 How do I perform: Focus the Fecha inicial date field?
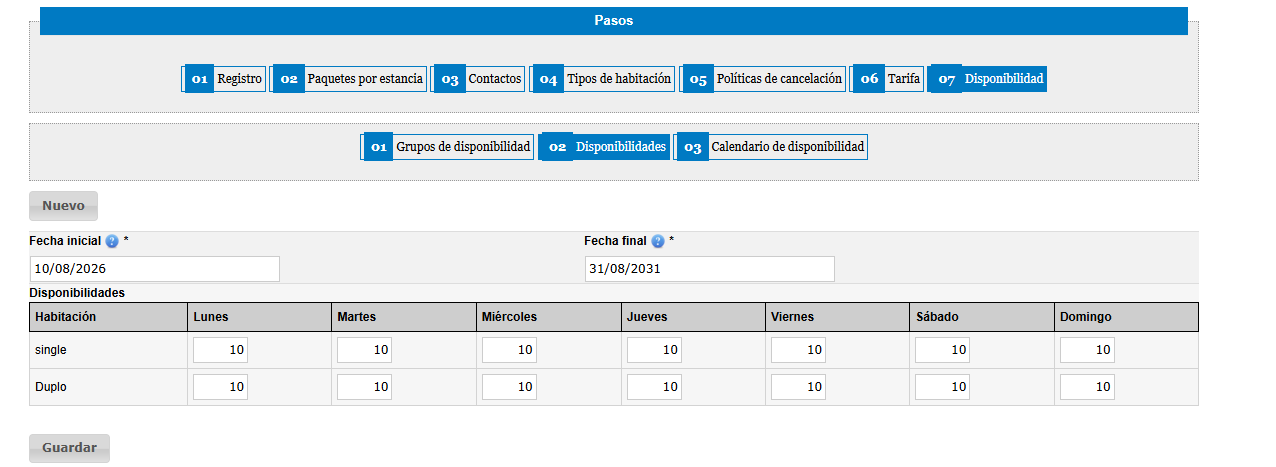pyautogui.click(x=155, y=269)
